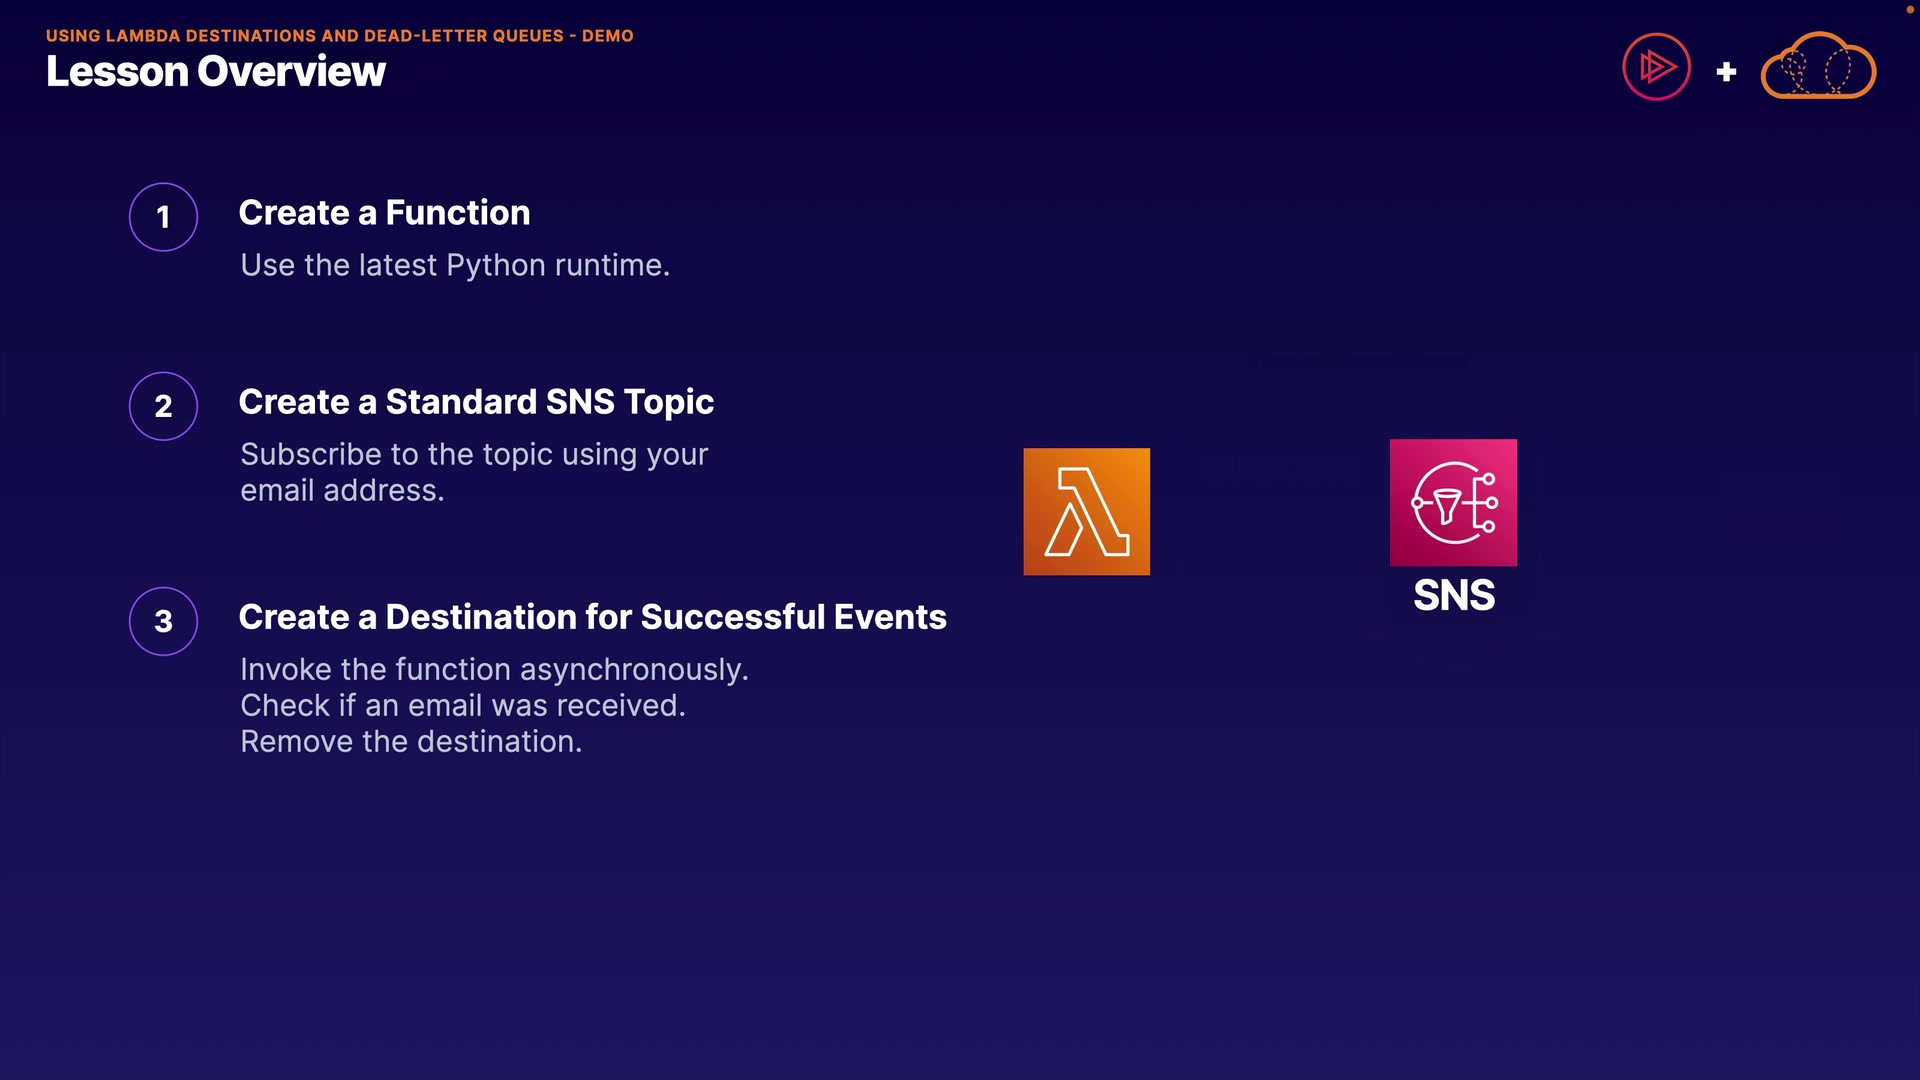Click the Lesson Overview title
The height and width of the screenshot is (1080, 1920).
(x=215, y=72)
